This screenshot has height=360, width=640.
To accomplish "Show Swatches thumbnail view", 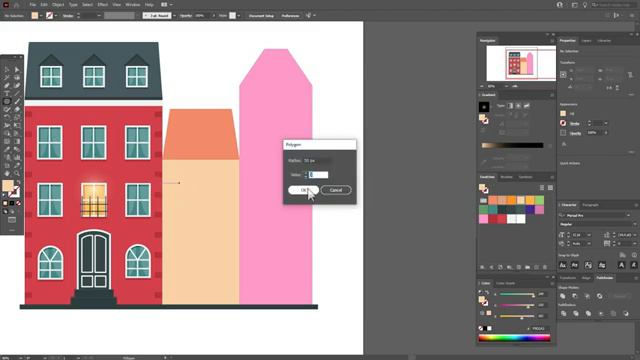I will click(x=550, y=188).
